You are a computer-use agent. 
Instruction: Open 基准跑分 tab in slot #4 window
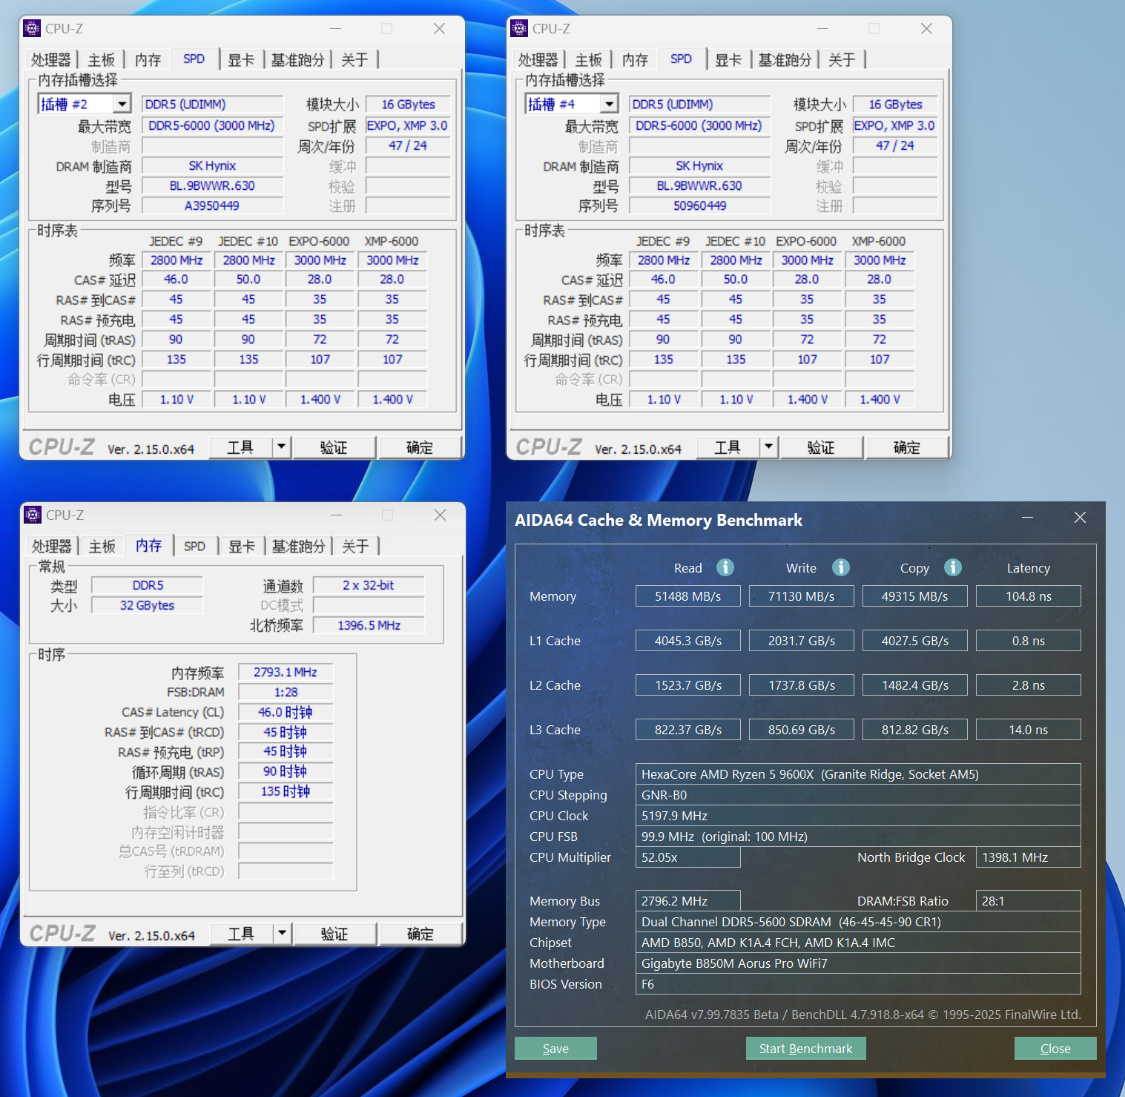(784, 60)
